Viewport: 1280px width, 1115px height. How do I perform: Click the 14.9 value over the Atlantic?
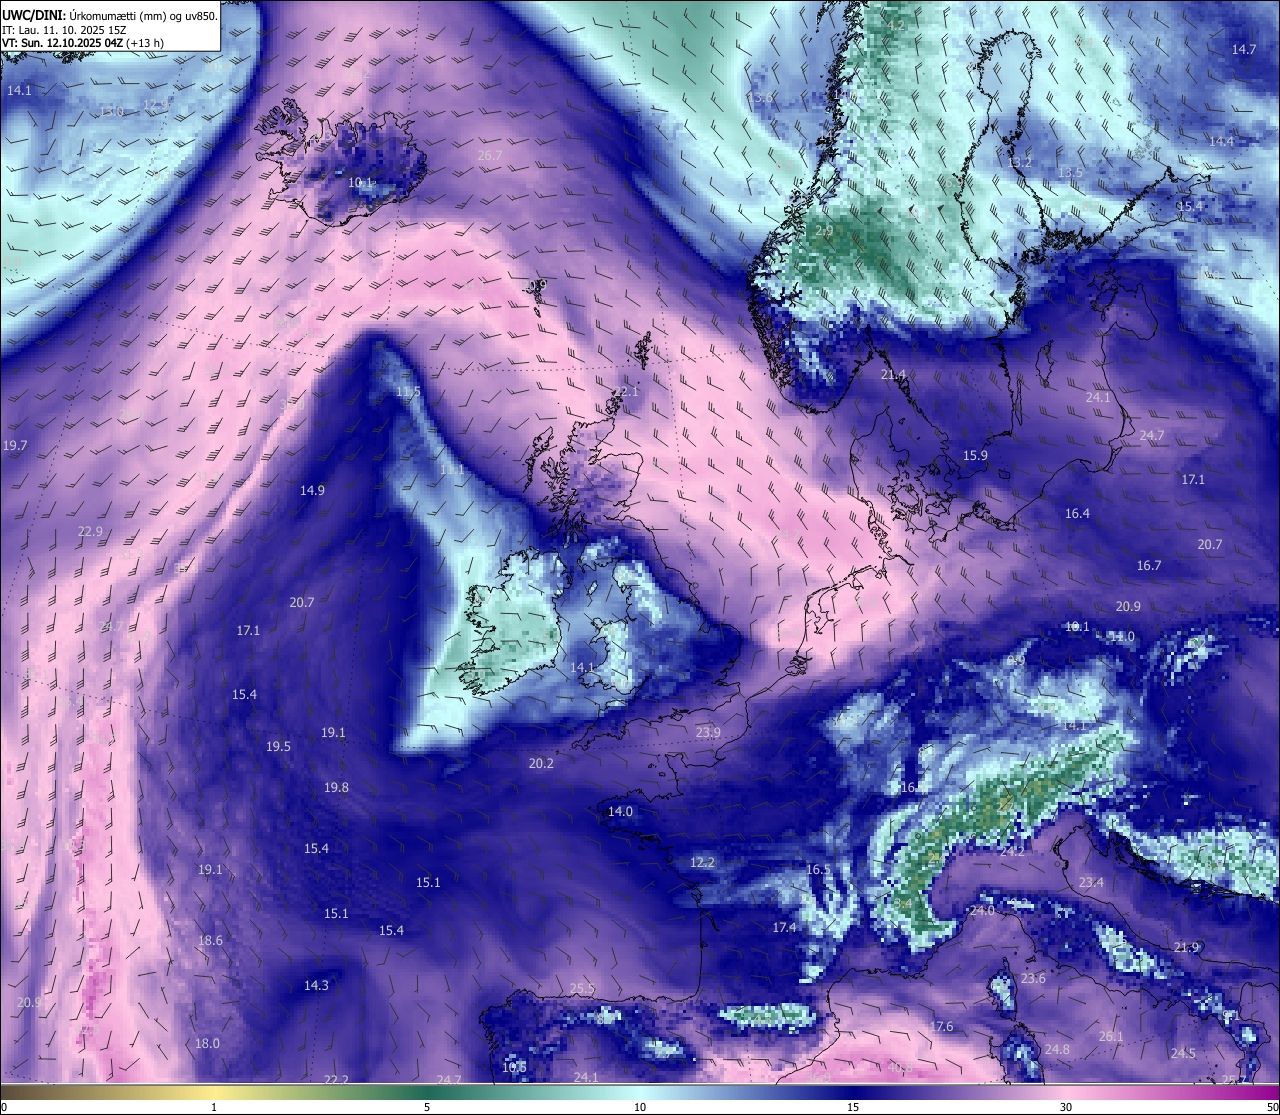click(312, 490)
